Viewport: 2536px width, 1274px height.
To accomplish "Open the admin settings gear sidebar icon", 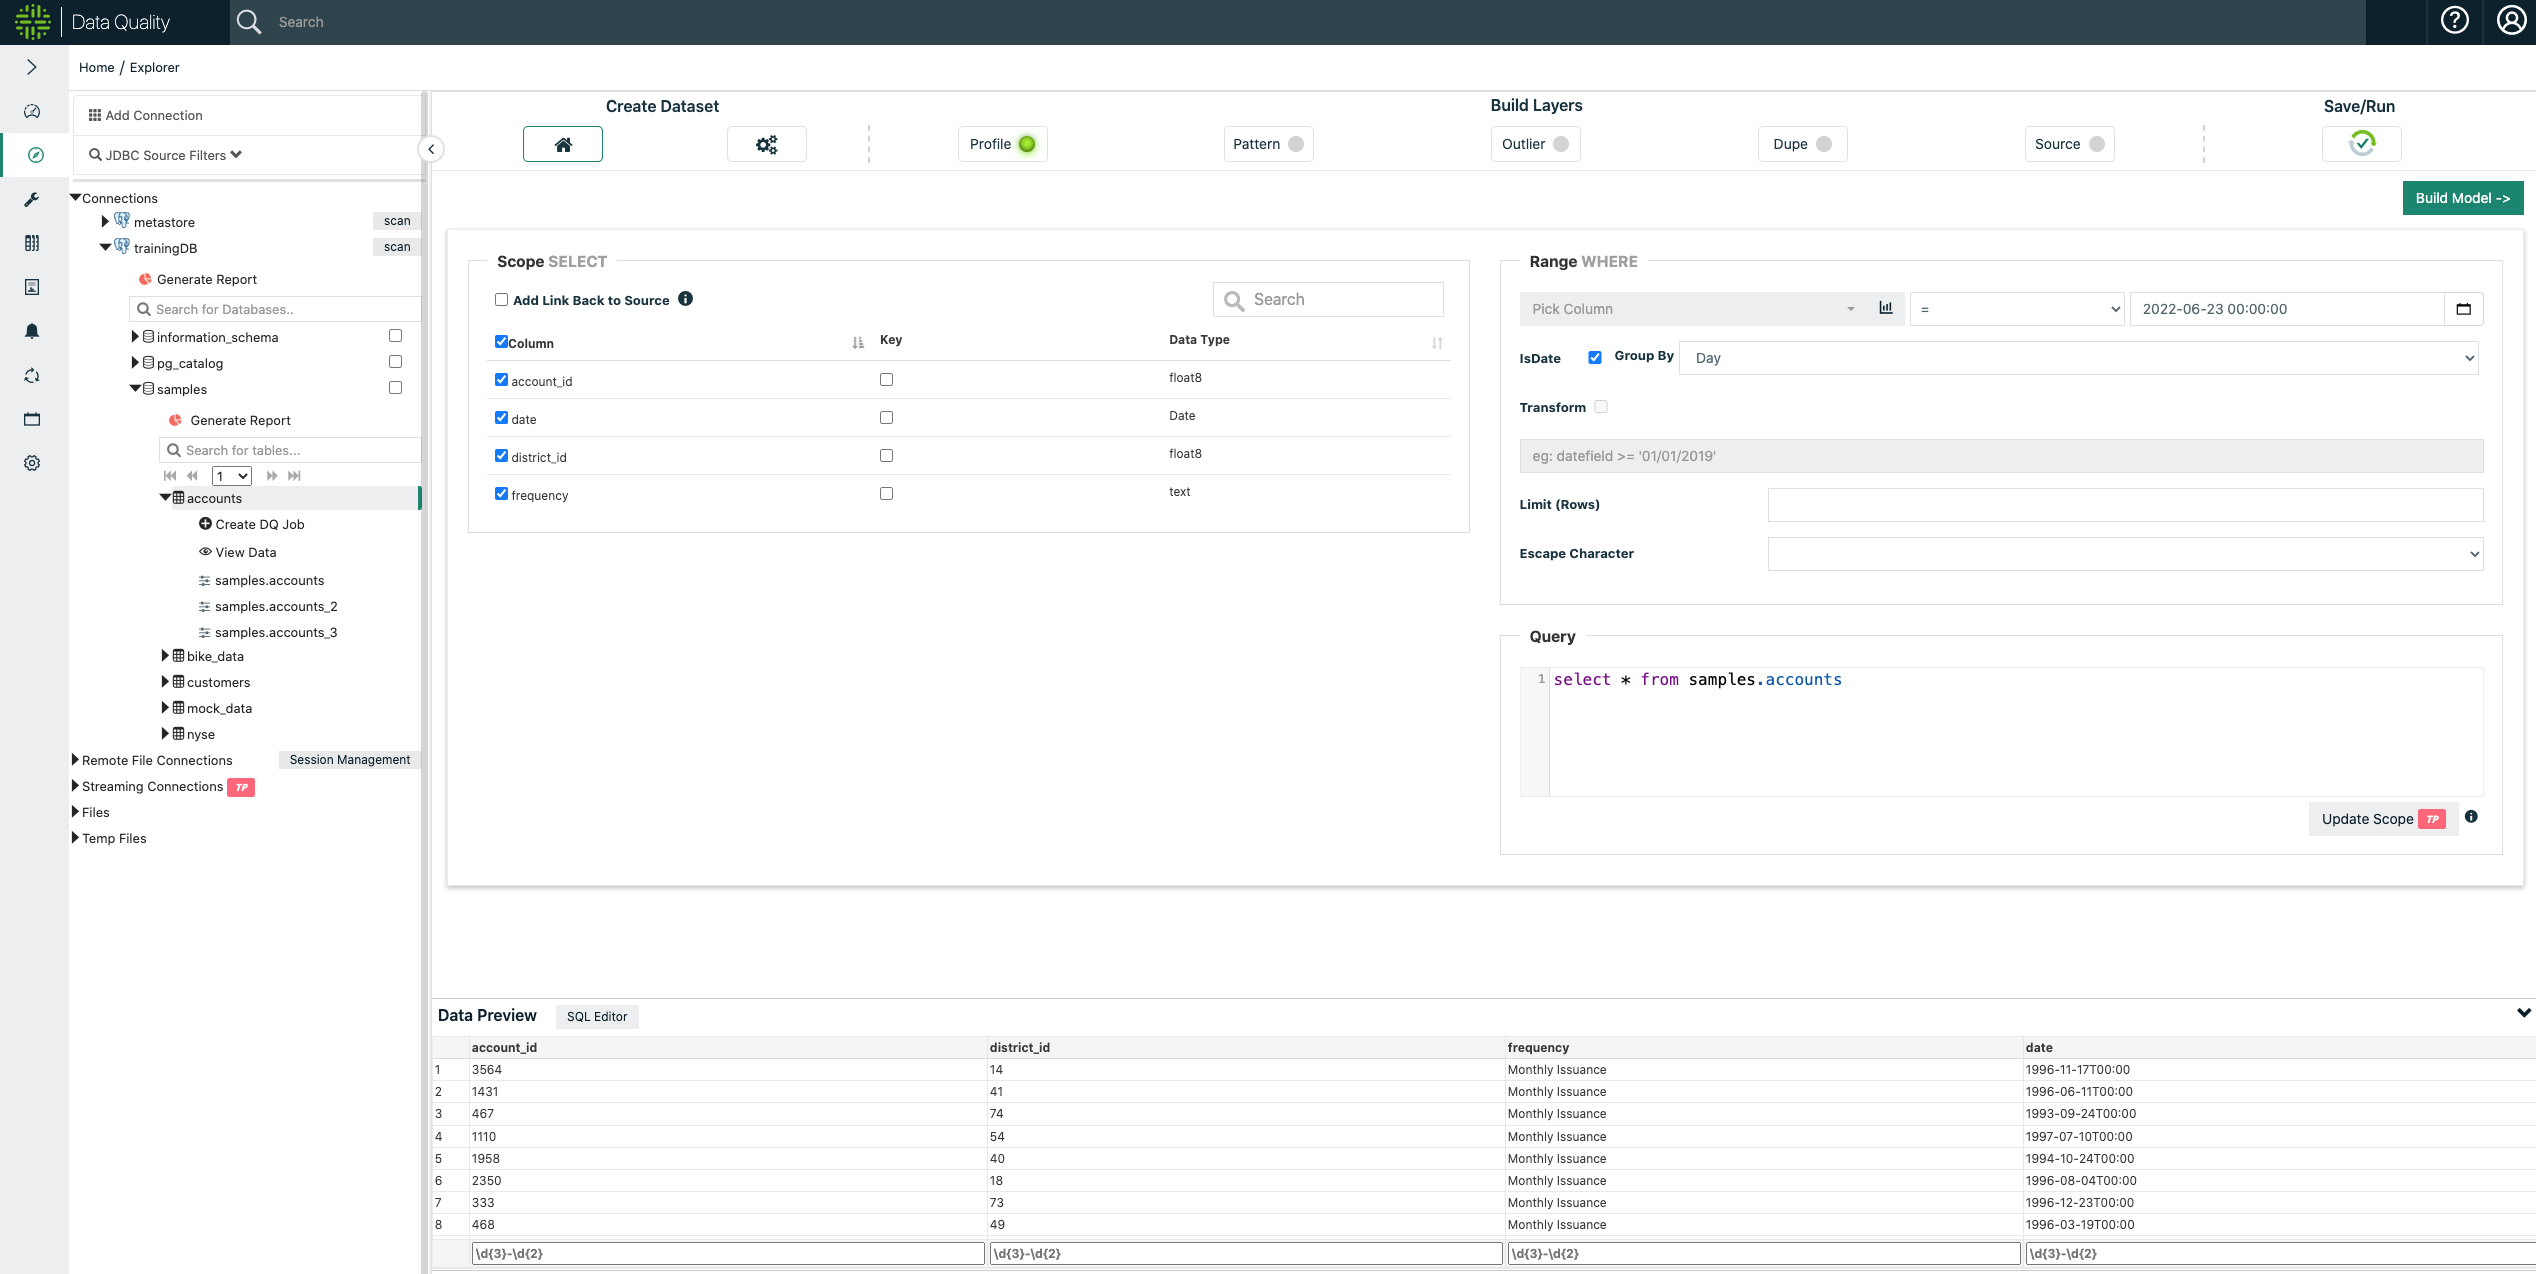I will pyautogui.click(x=32, y=463).
